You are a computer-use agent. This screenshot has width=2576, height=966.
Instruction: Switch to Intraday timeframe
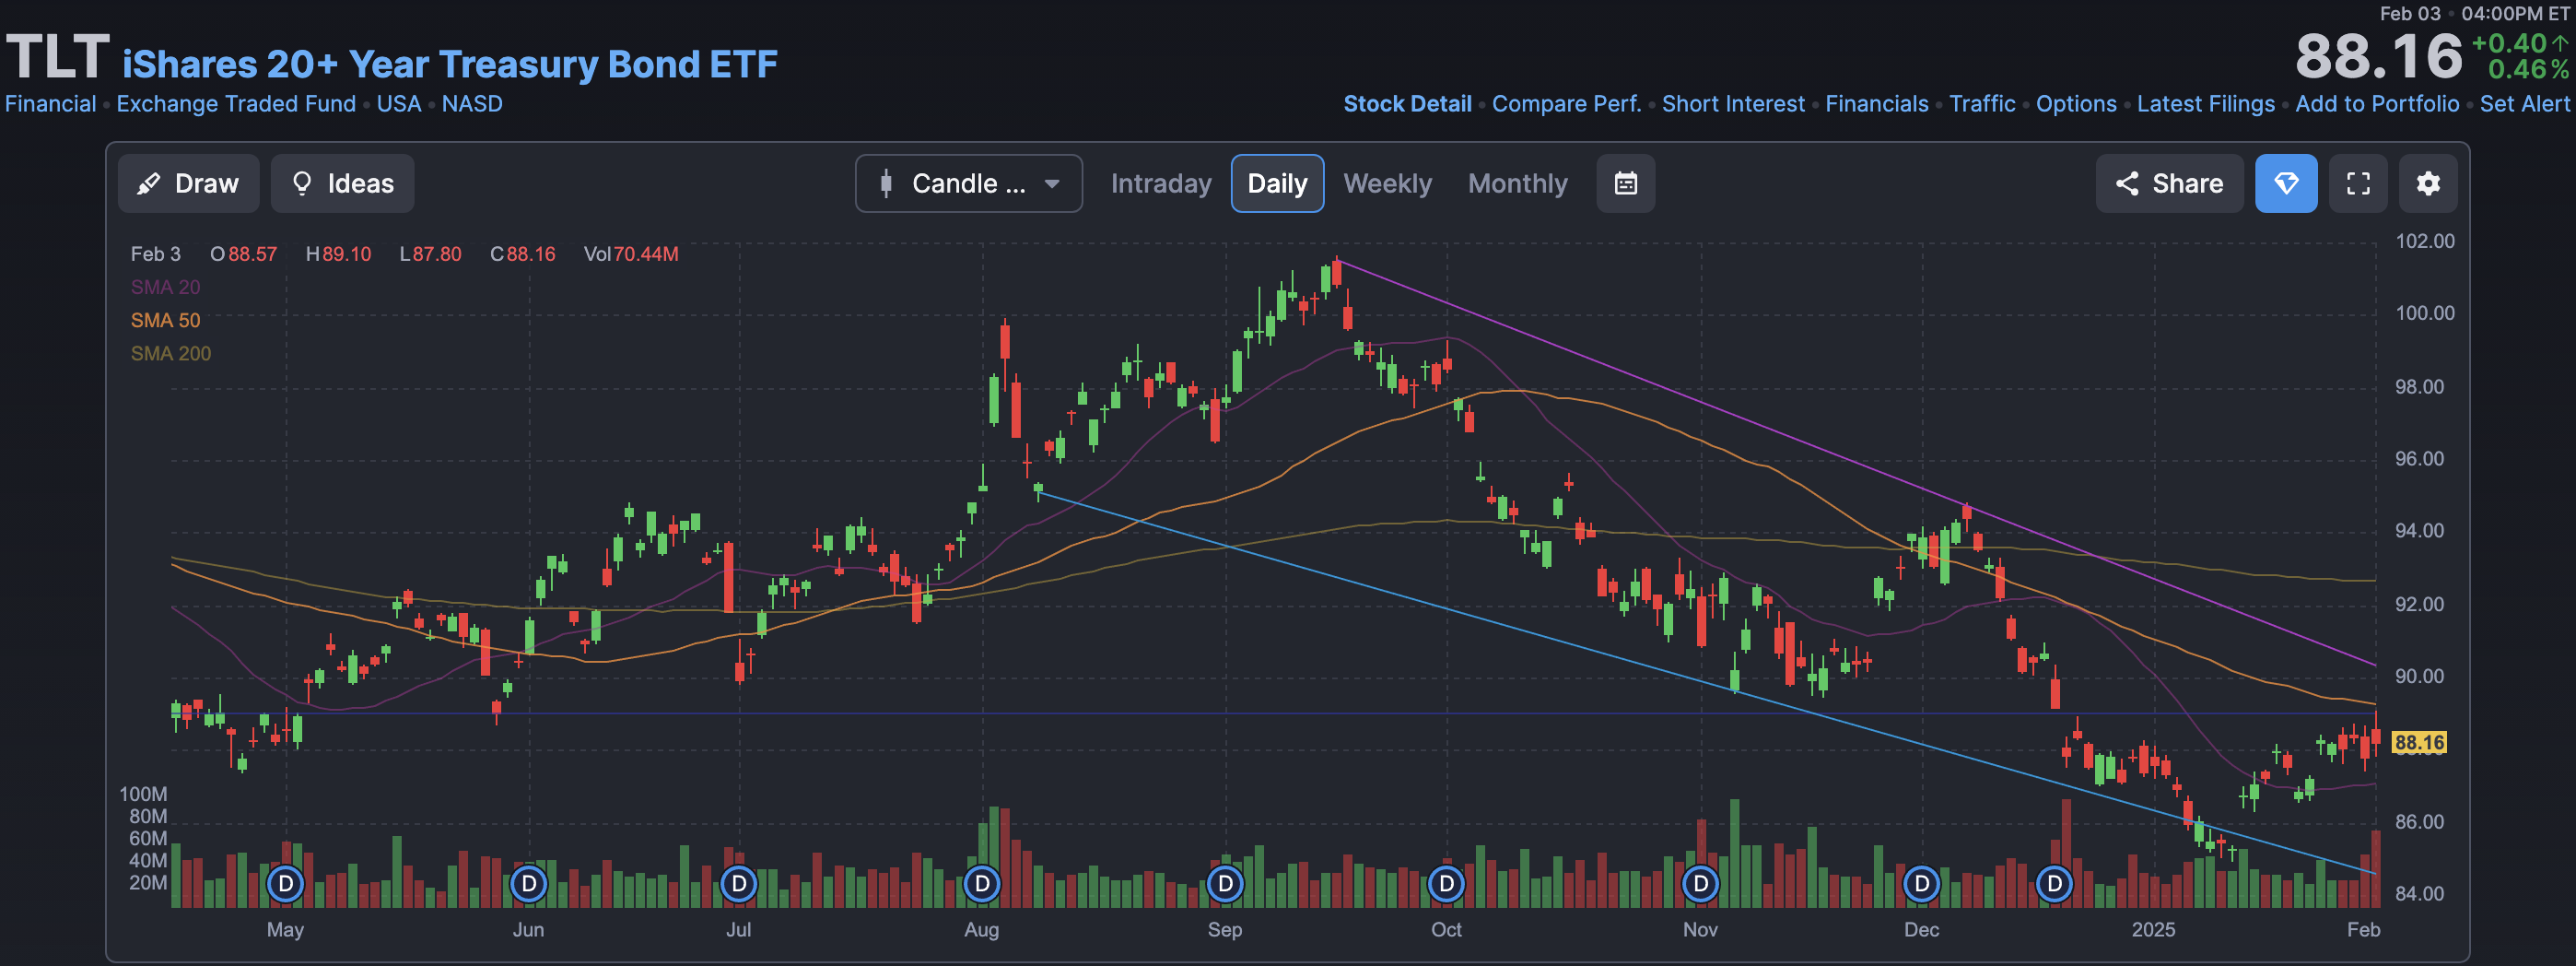click(1160, 183)
